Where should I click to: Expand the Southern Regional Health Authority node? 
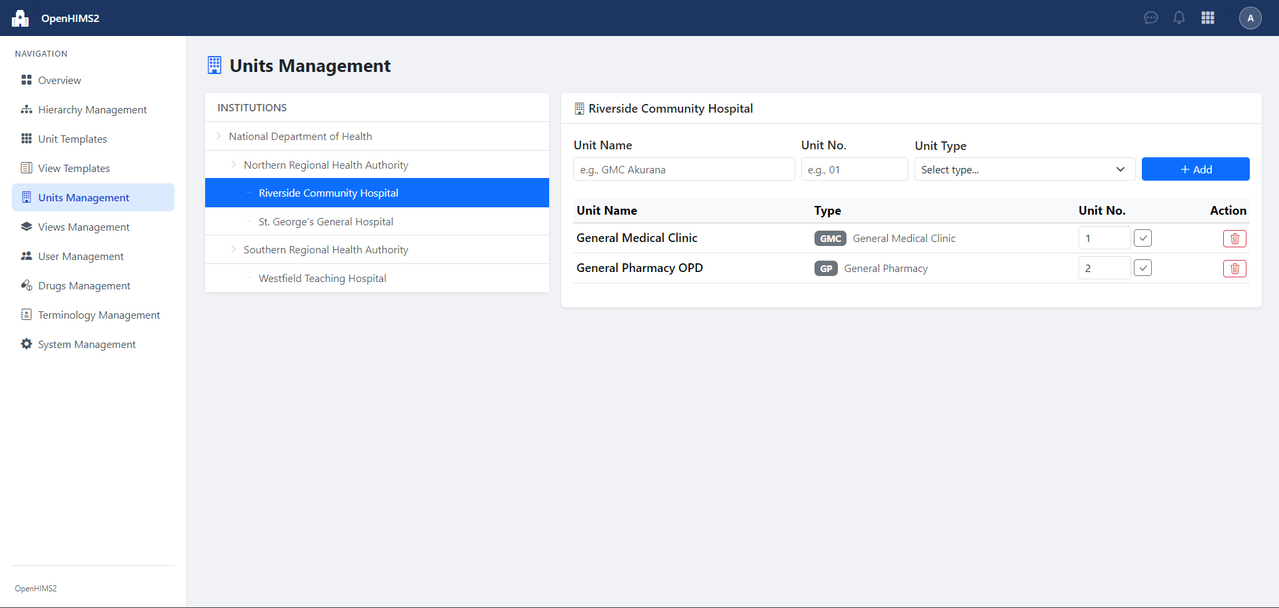tap(234, 250)
